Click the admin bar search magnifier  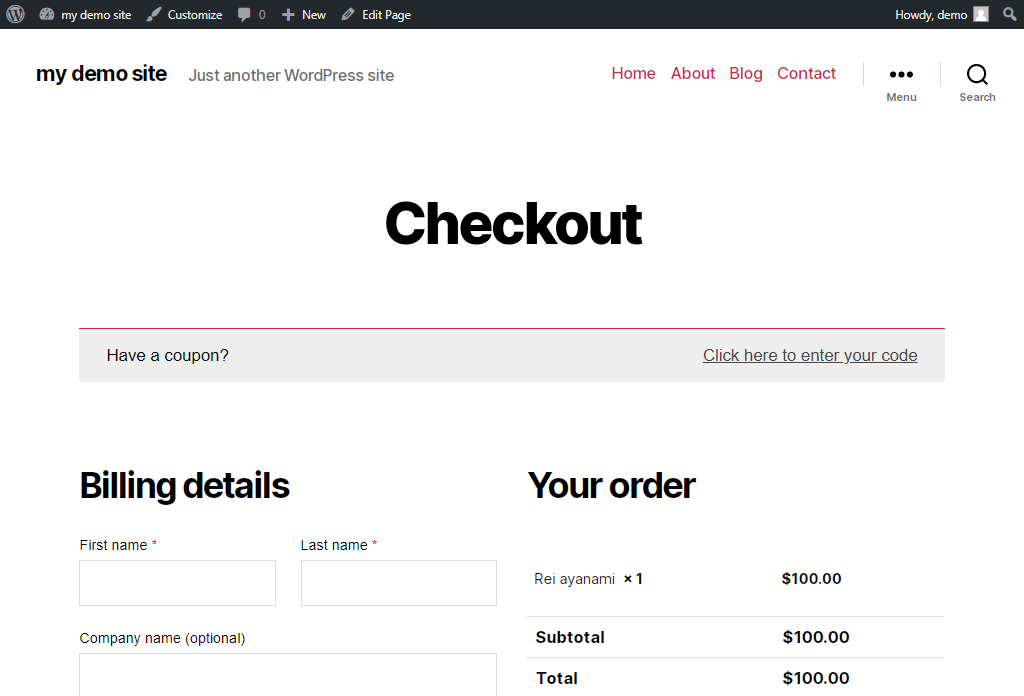(1010, 15)
